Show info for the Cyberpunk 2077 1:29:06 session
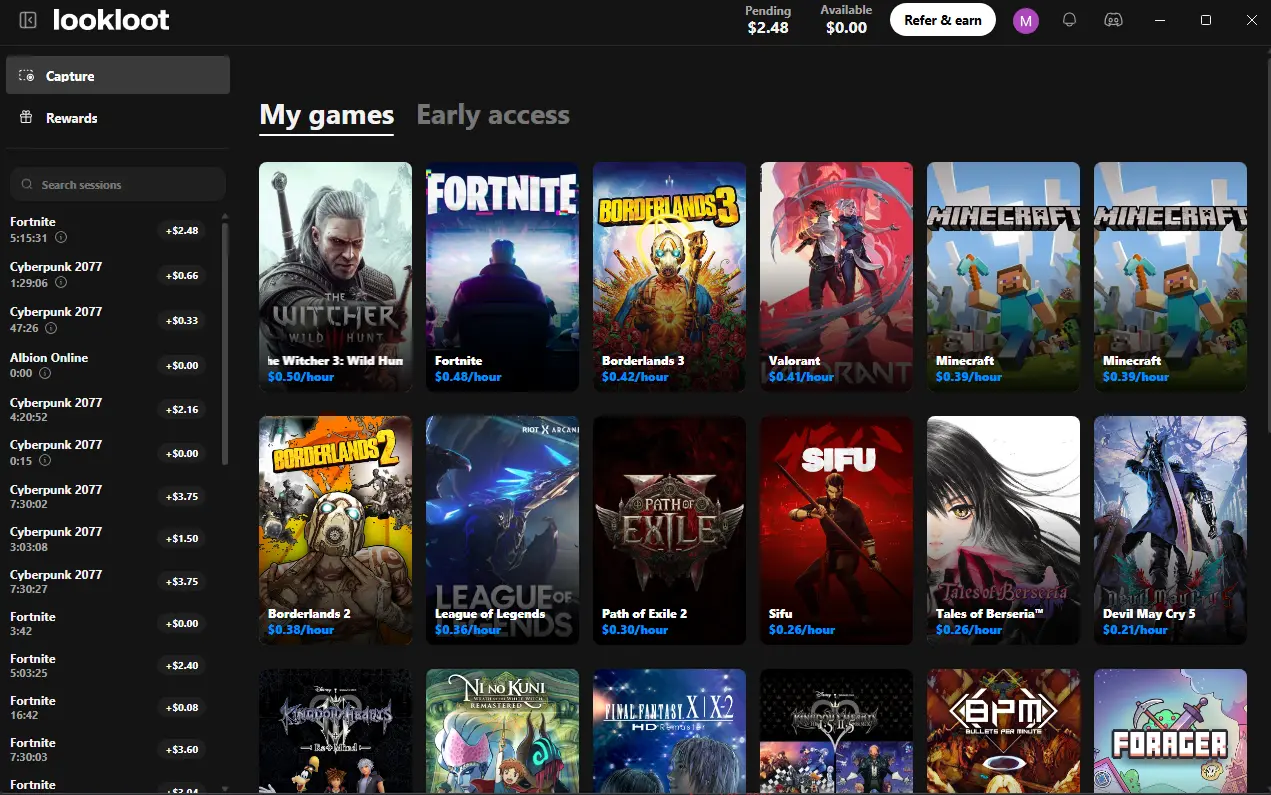 [61, 283]
